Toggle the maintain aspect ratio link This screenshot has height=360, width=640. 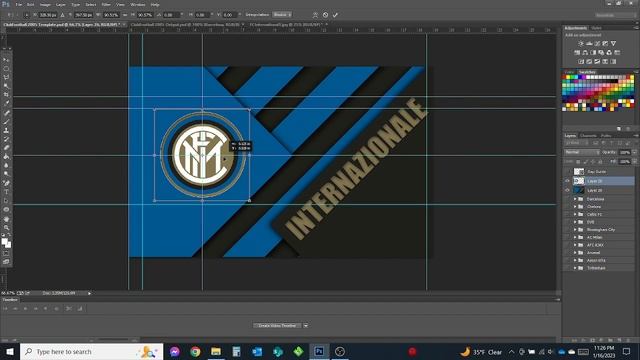pos(125,15)
